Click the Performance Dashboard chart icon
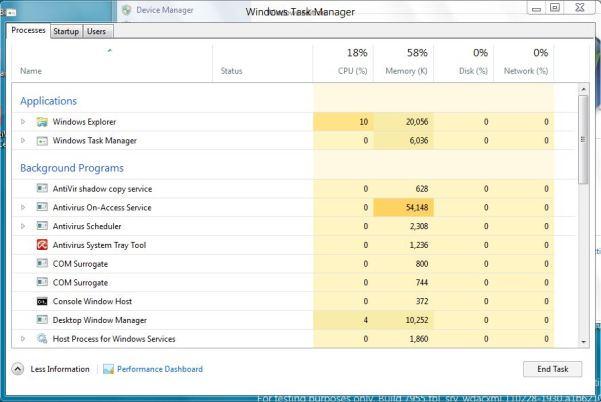 108,369
